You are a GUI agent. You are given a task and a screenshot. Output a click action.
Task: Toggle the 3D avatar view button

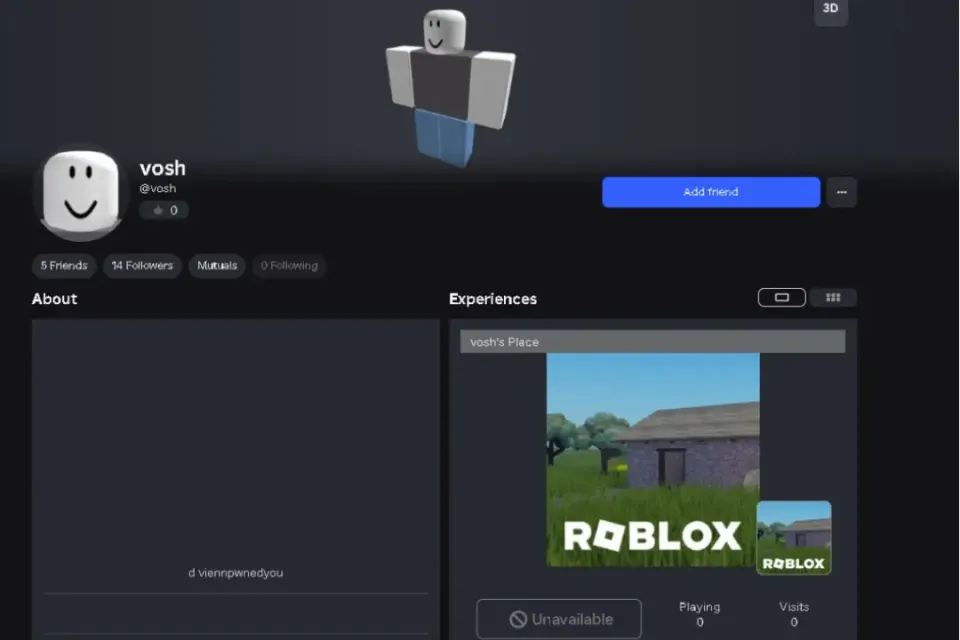pyautogui.click(x=830, y=9)
